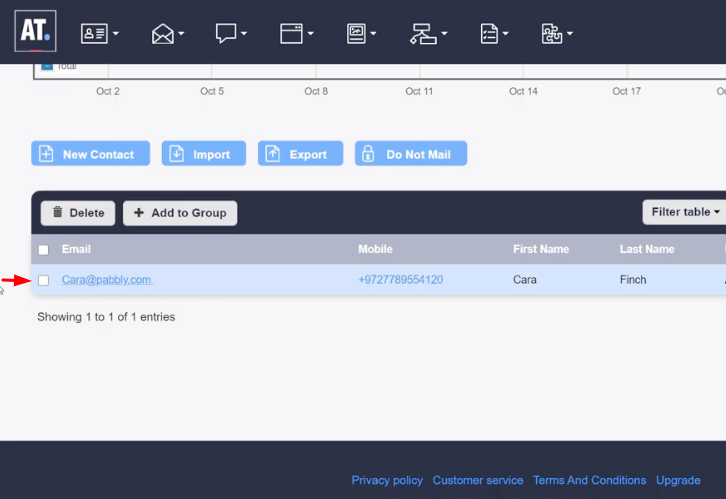The image size is (726, 499).
Task: Open the Privacy policy footer link
Action: 387,480
